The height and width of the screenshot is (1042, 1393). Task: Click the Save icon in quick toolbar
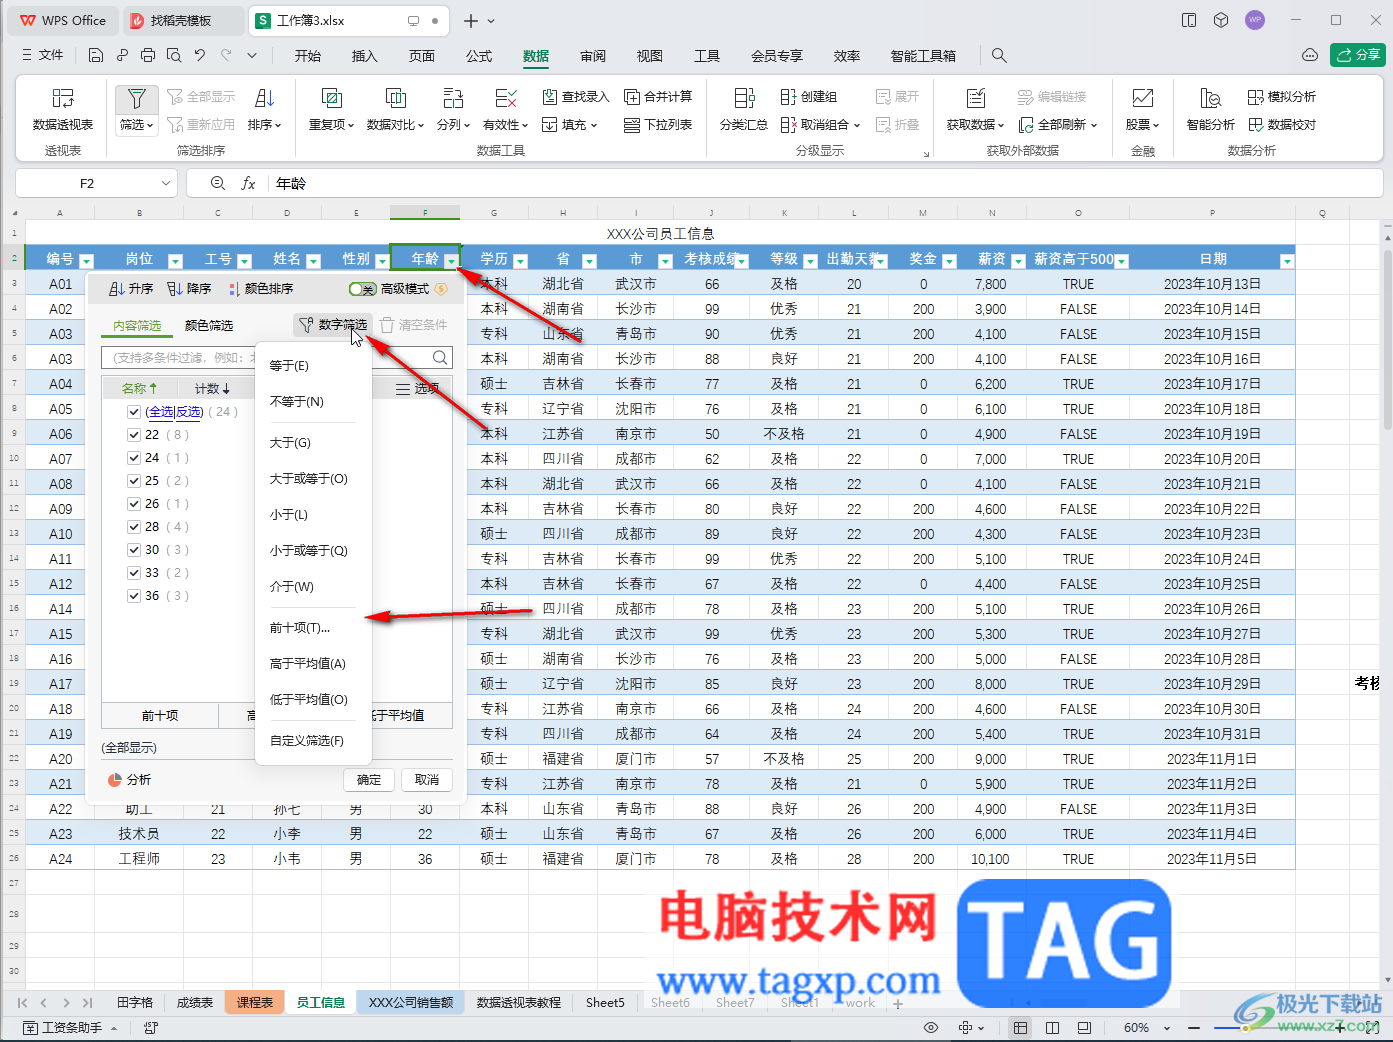[96, 55]
